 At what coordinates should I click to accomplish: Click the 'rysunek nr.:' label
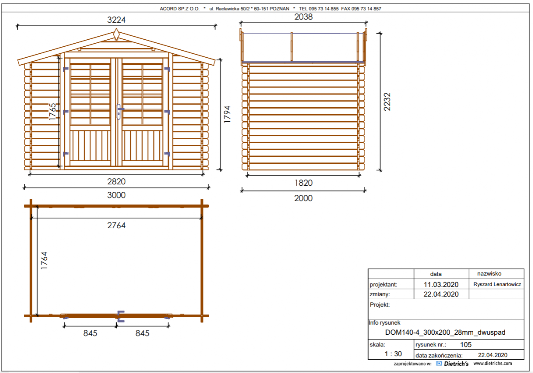point(430,345)
